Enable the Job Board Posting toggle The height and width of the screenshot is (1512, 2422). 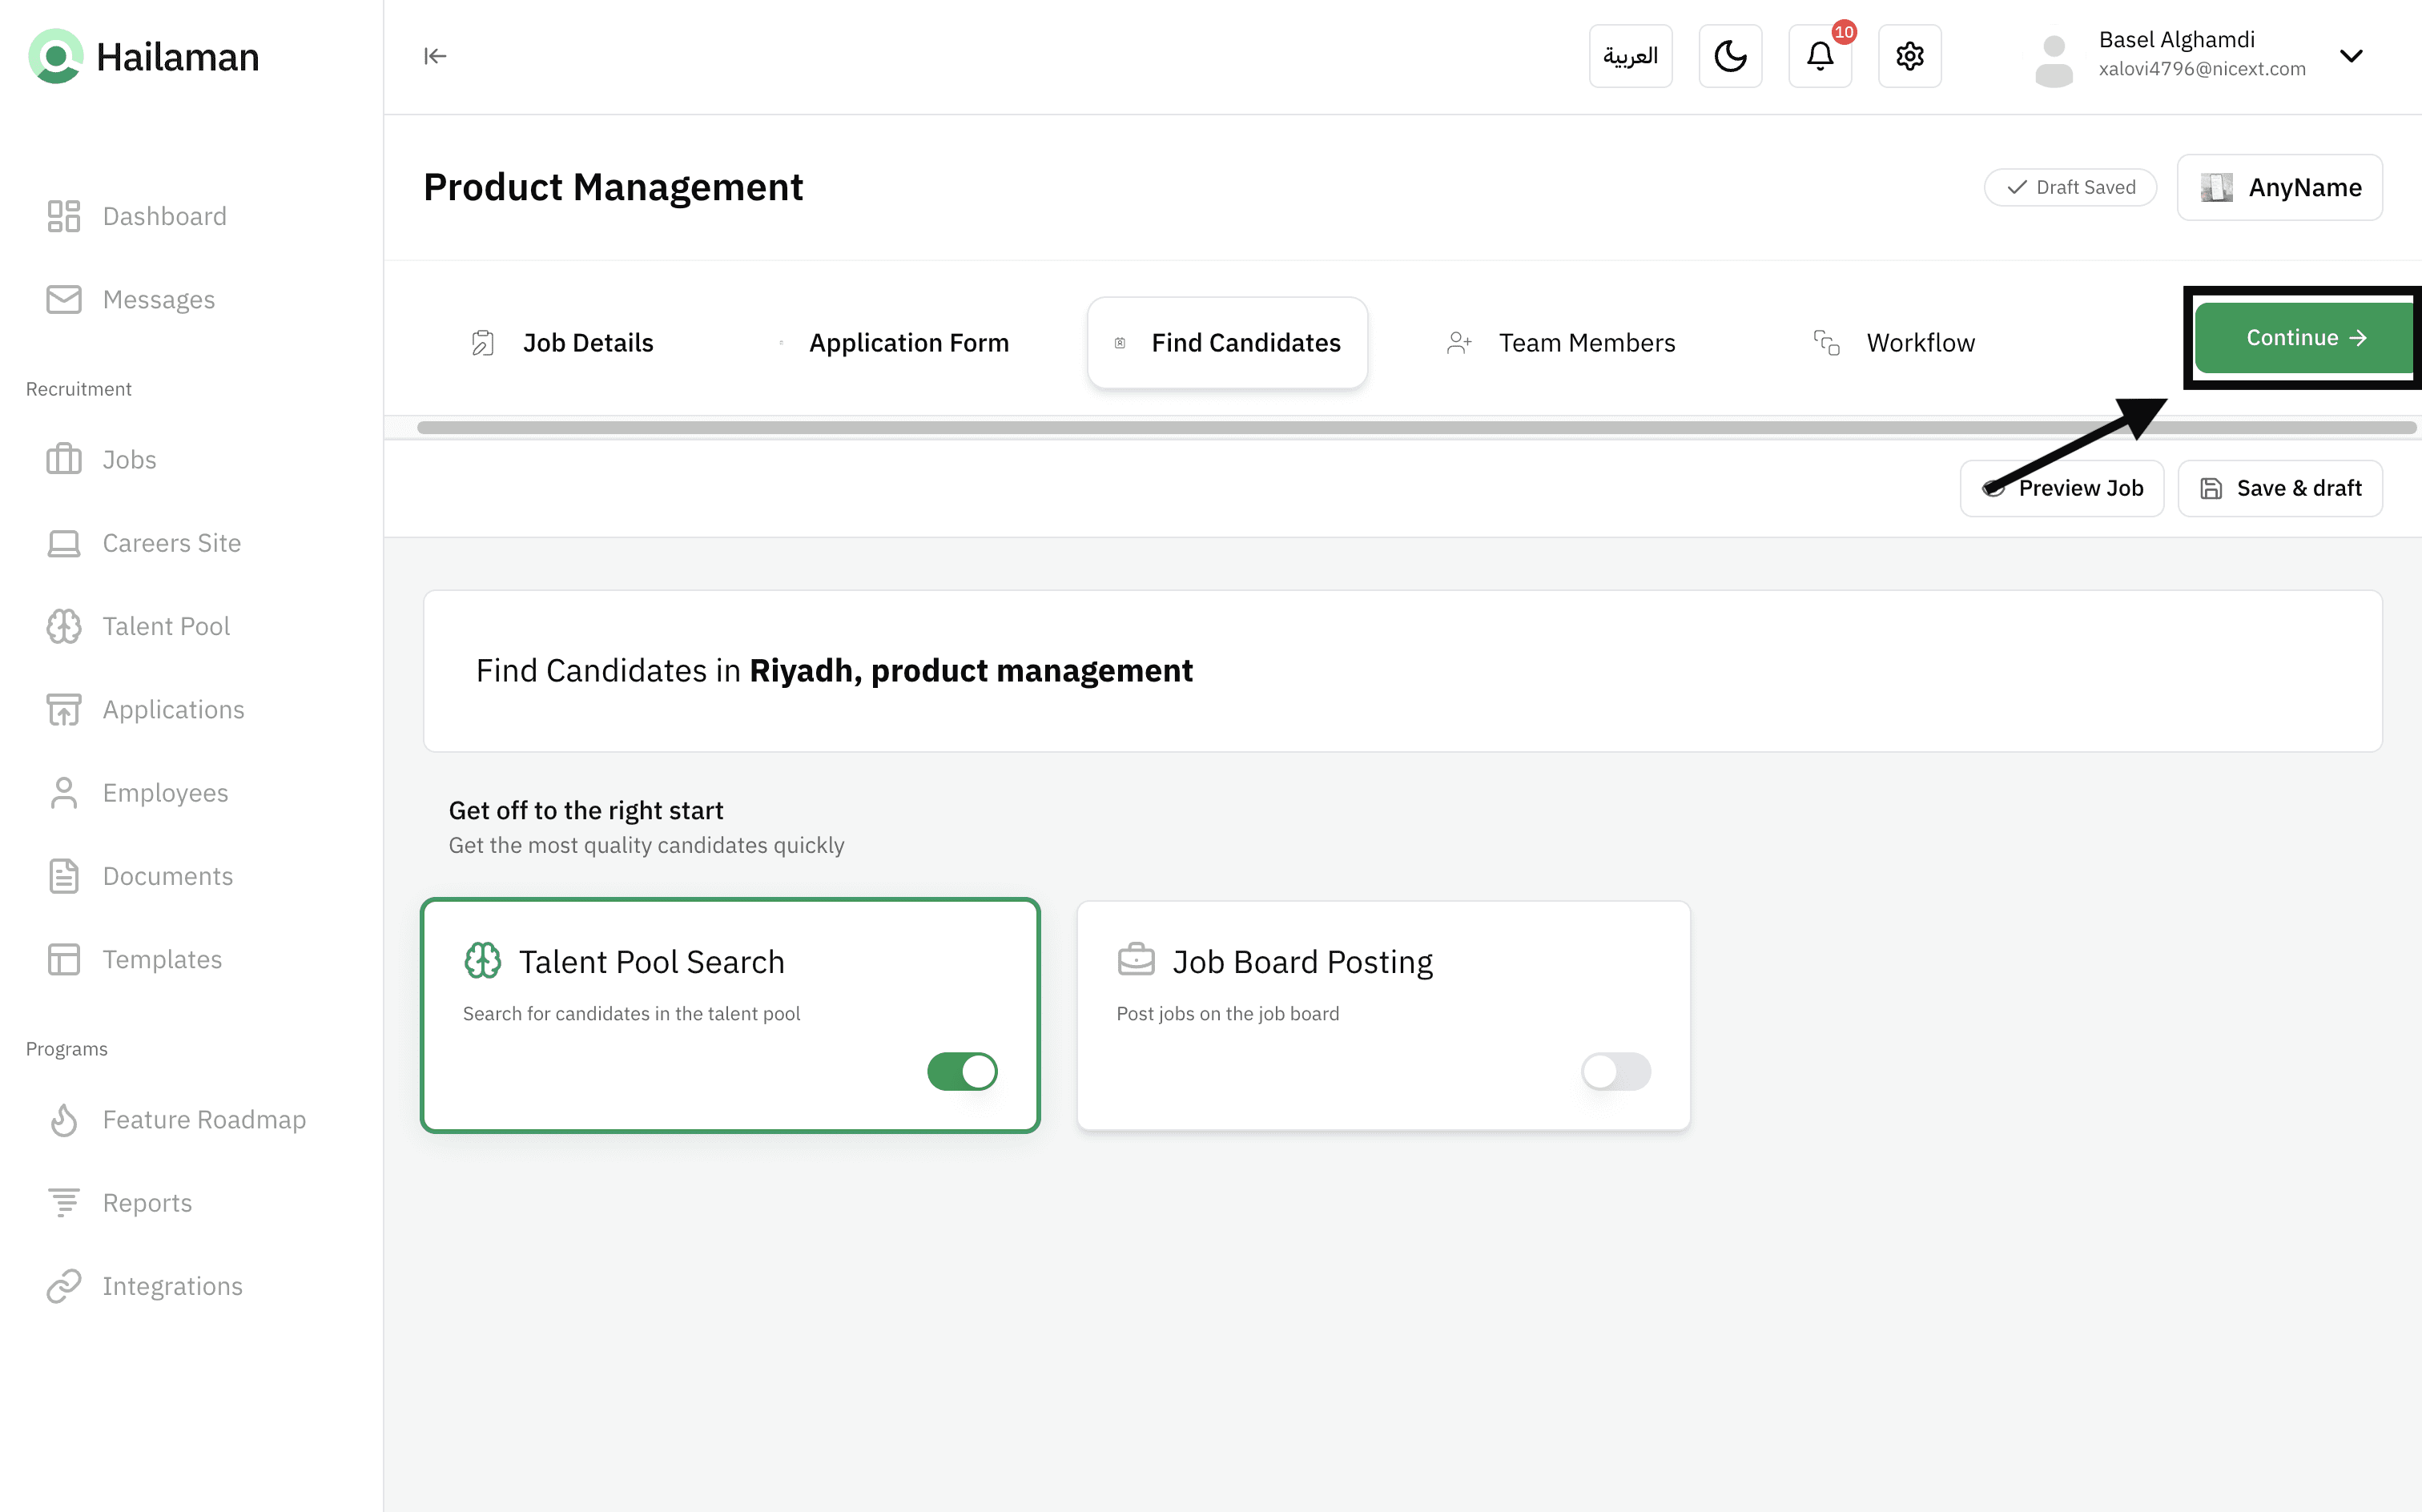(1615, 1071)
